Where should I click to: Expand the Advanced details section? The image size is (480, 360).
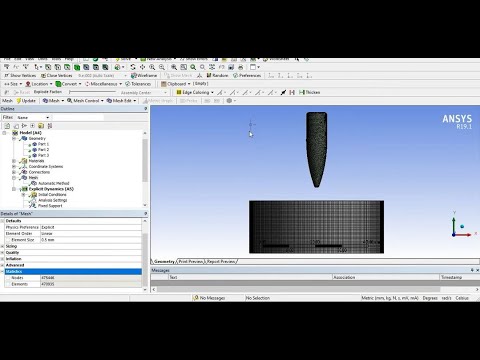(x=3, y=265)
